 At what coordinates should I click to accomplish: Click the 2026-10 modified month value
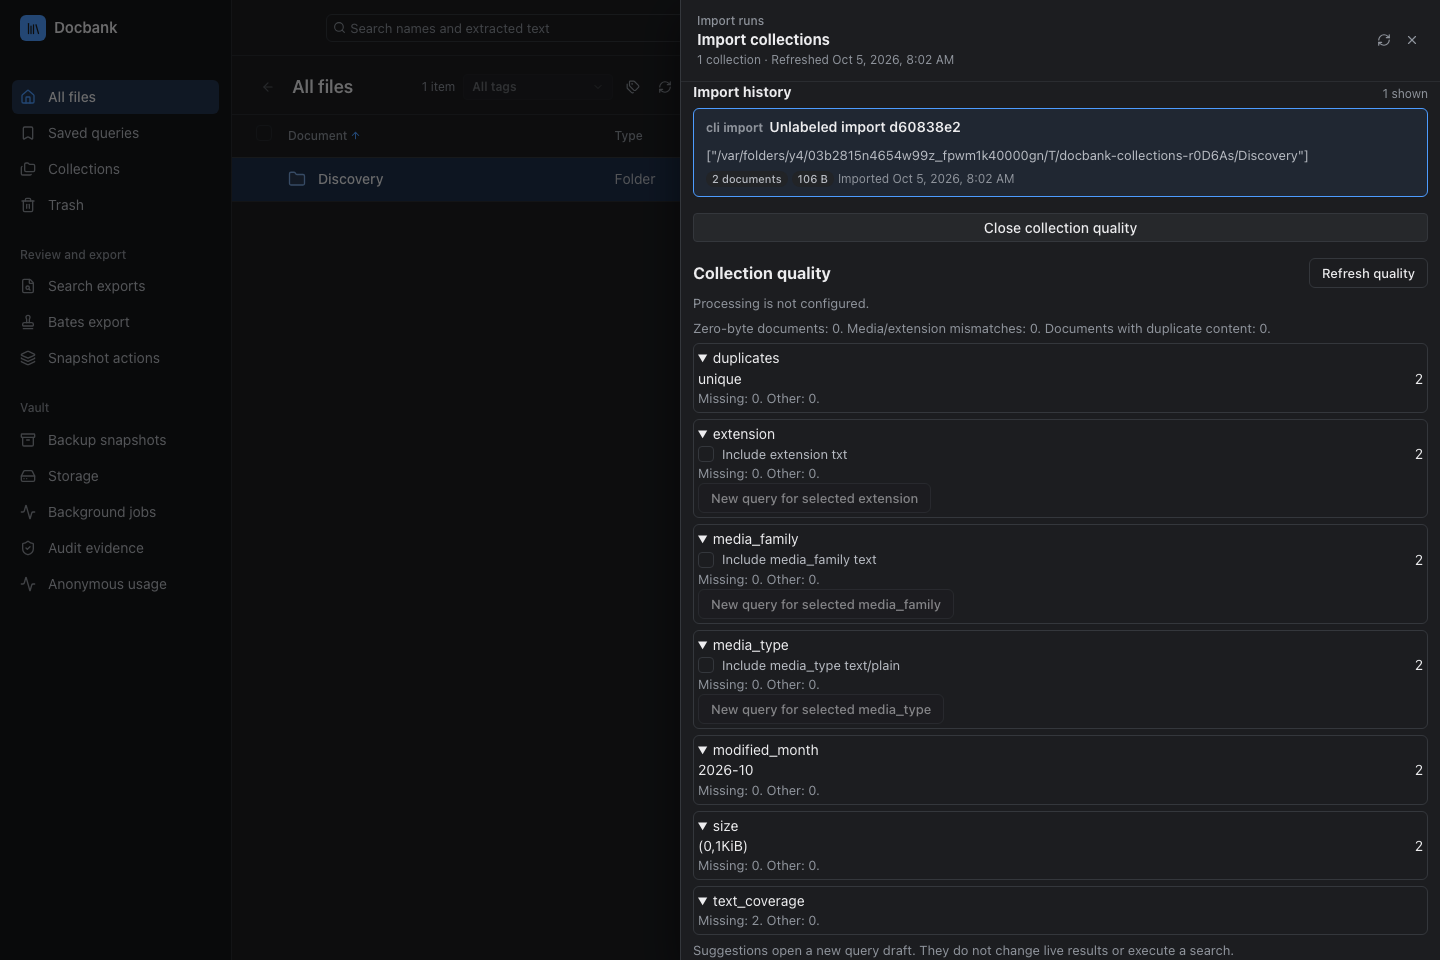(726, 770)
